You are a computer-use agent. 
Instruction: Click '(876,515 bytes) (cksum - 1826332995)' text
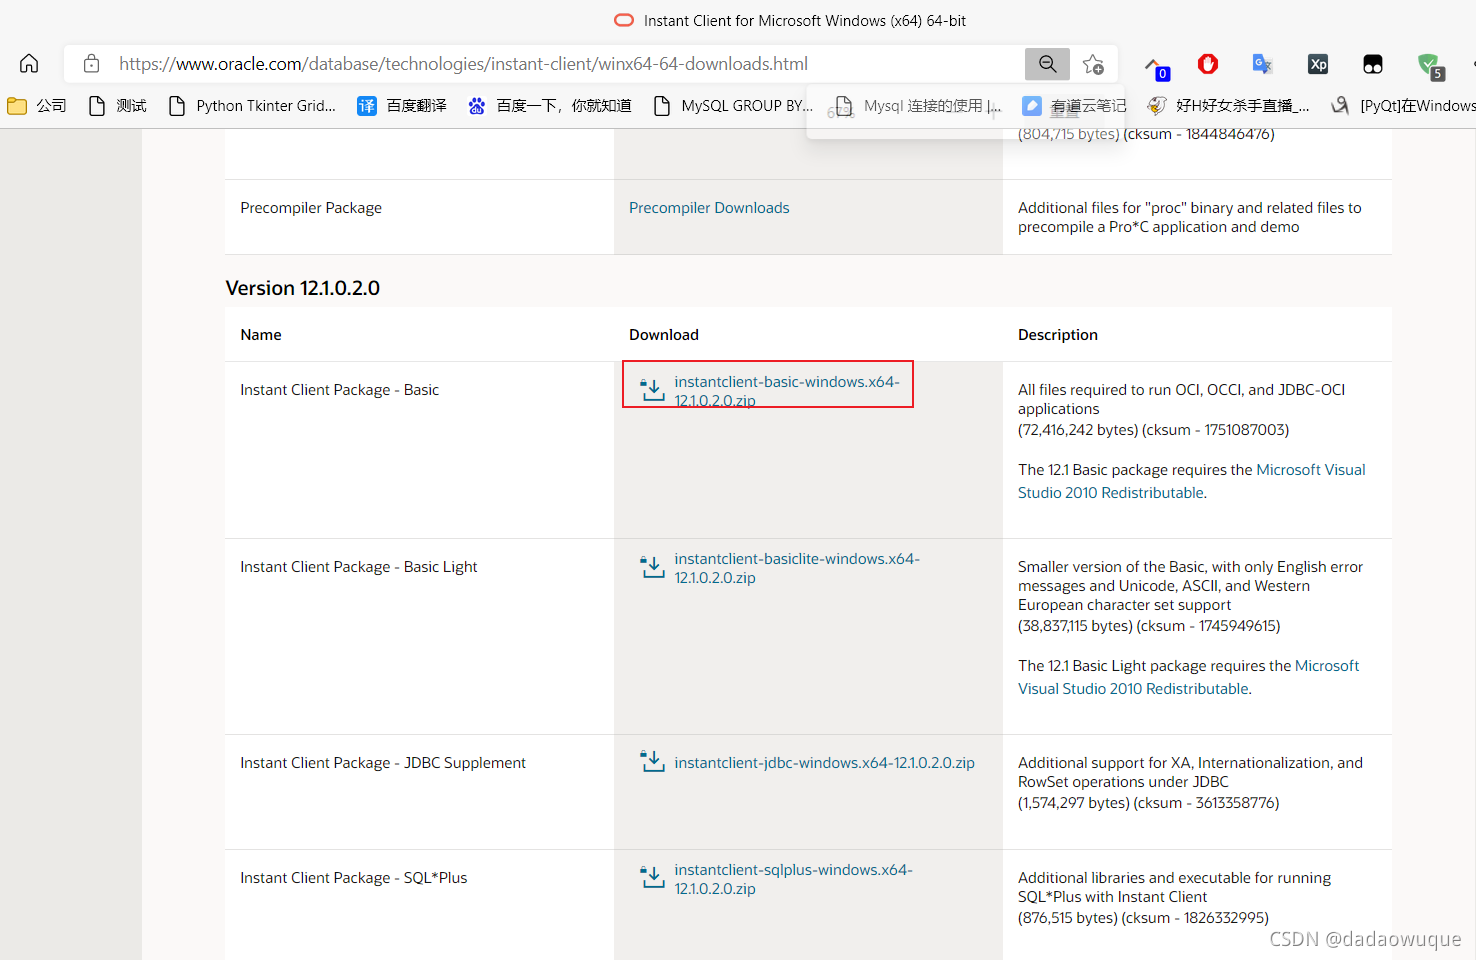(x=1144, y=918)
